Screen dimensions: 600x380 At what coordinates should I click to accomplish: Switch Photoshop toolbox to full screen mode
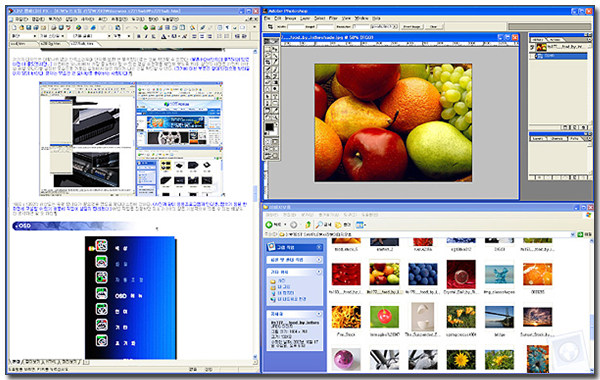tap(276, 148)
